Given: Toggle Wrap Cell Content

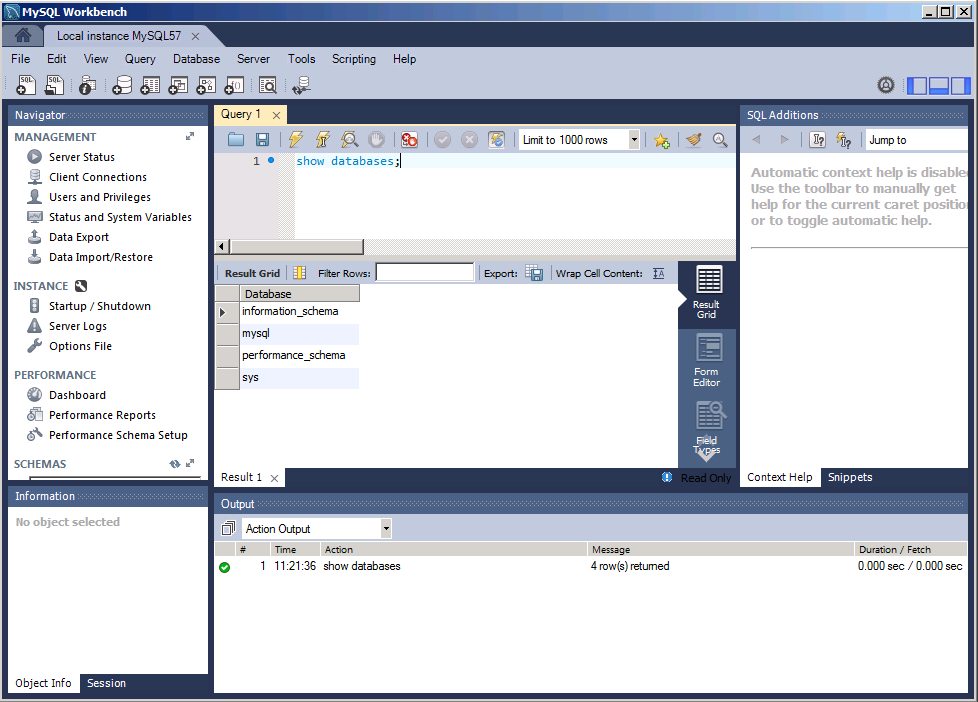Looking at the screenshot, I should [659, 273].
